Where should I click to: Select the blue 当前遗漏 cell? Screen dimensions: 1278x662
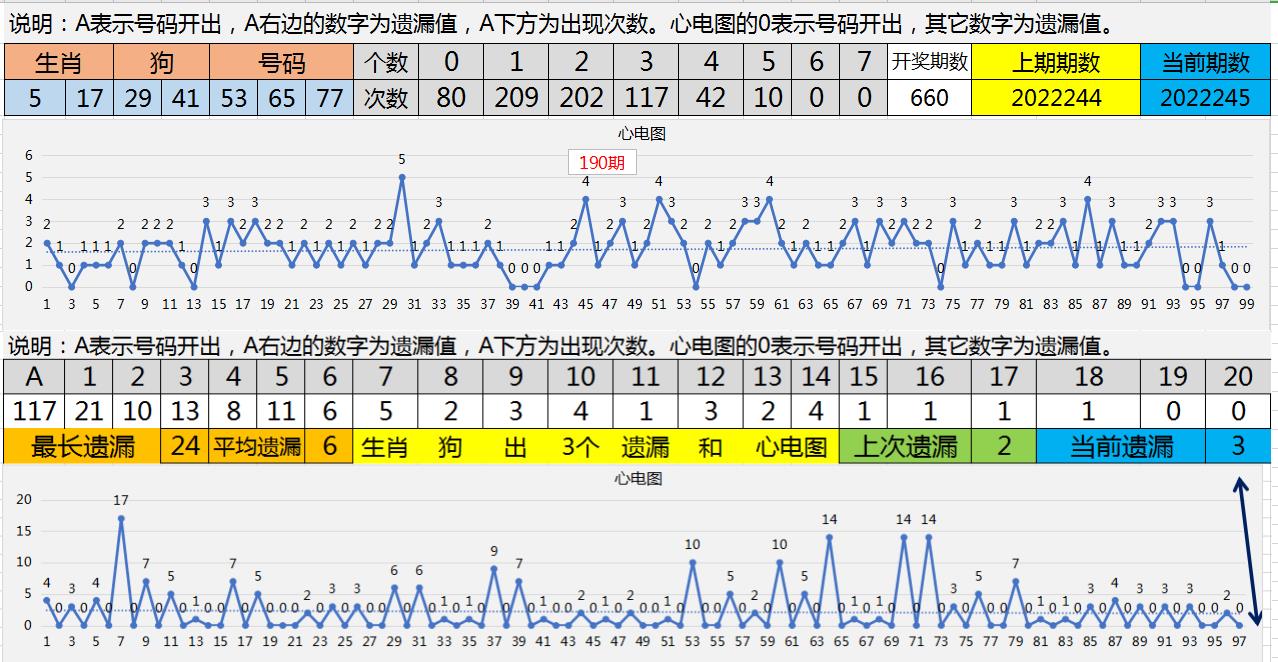1120,446
